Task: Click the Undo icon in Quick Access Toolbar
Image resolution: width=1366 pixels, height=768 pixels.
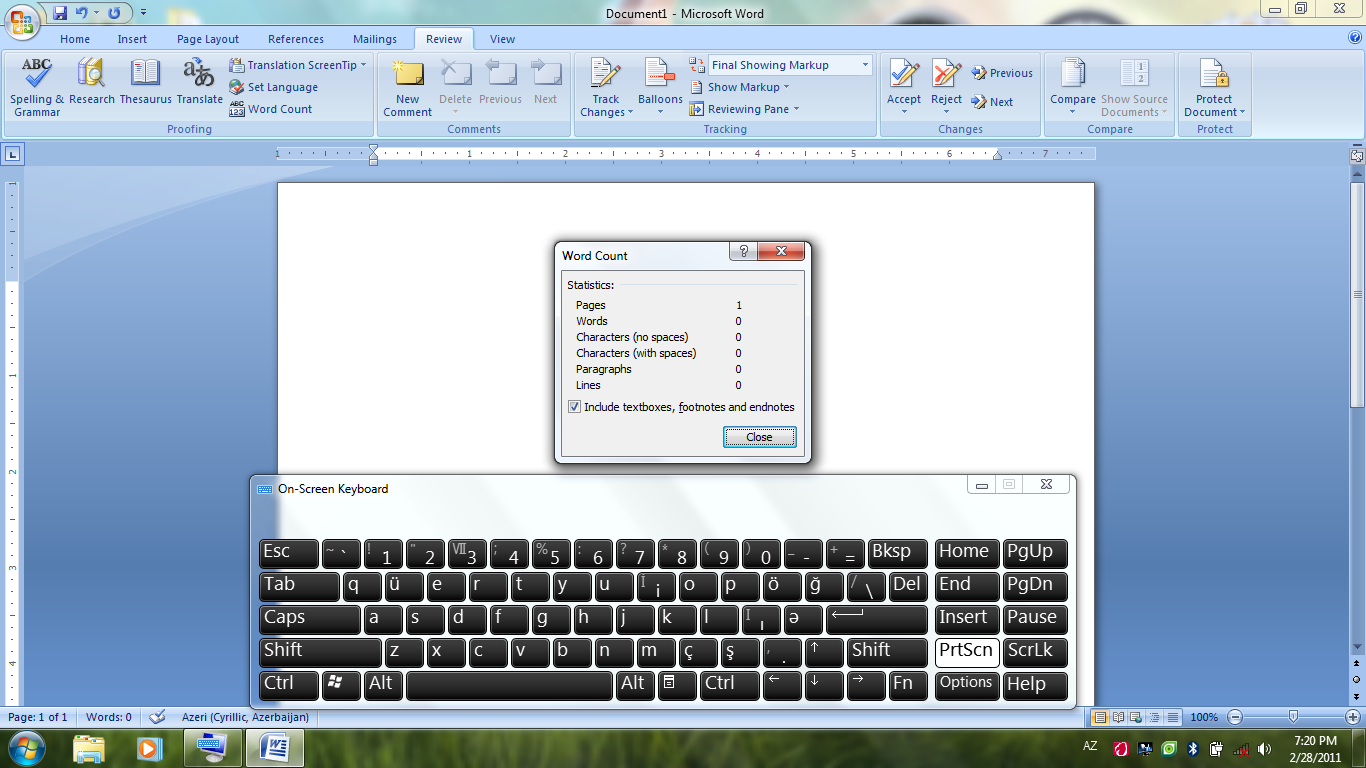Action: point(82,13)
